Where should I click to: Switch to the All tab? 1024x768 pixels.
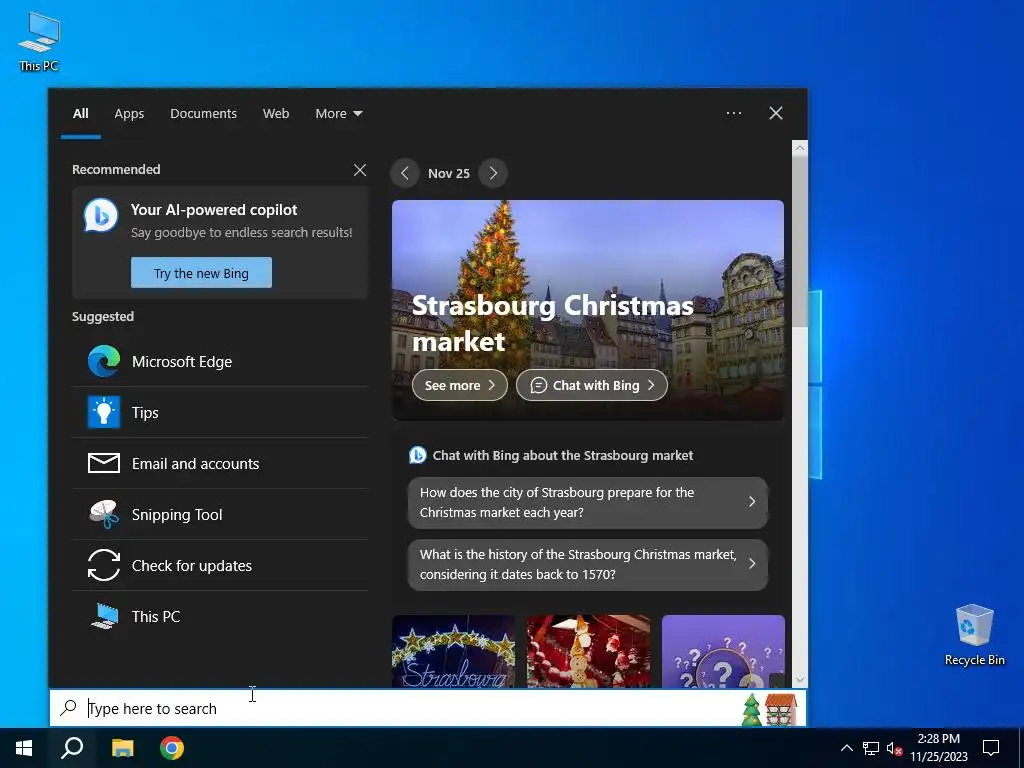click(x=80, y=114)
